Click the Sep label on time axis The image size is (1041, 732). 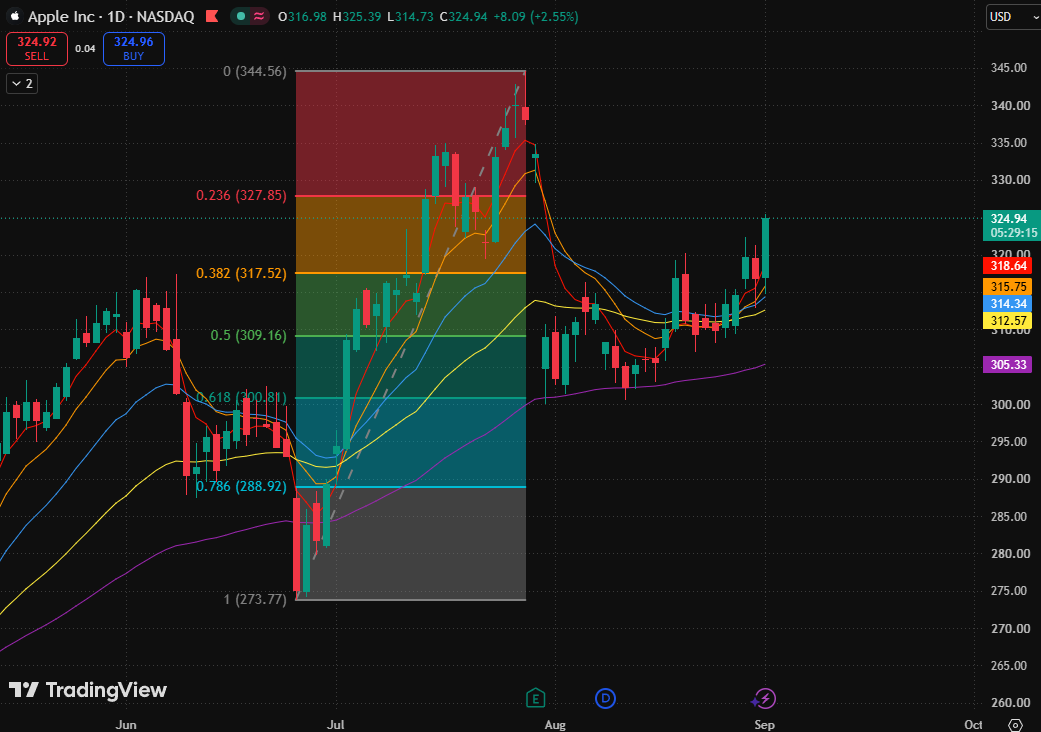(x=764, y=725)
